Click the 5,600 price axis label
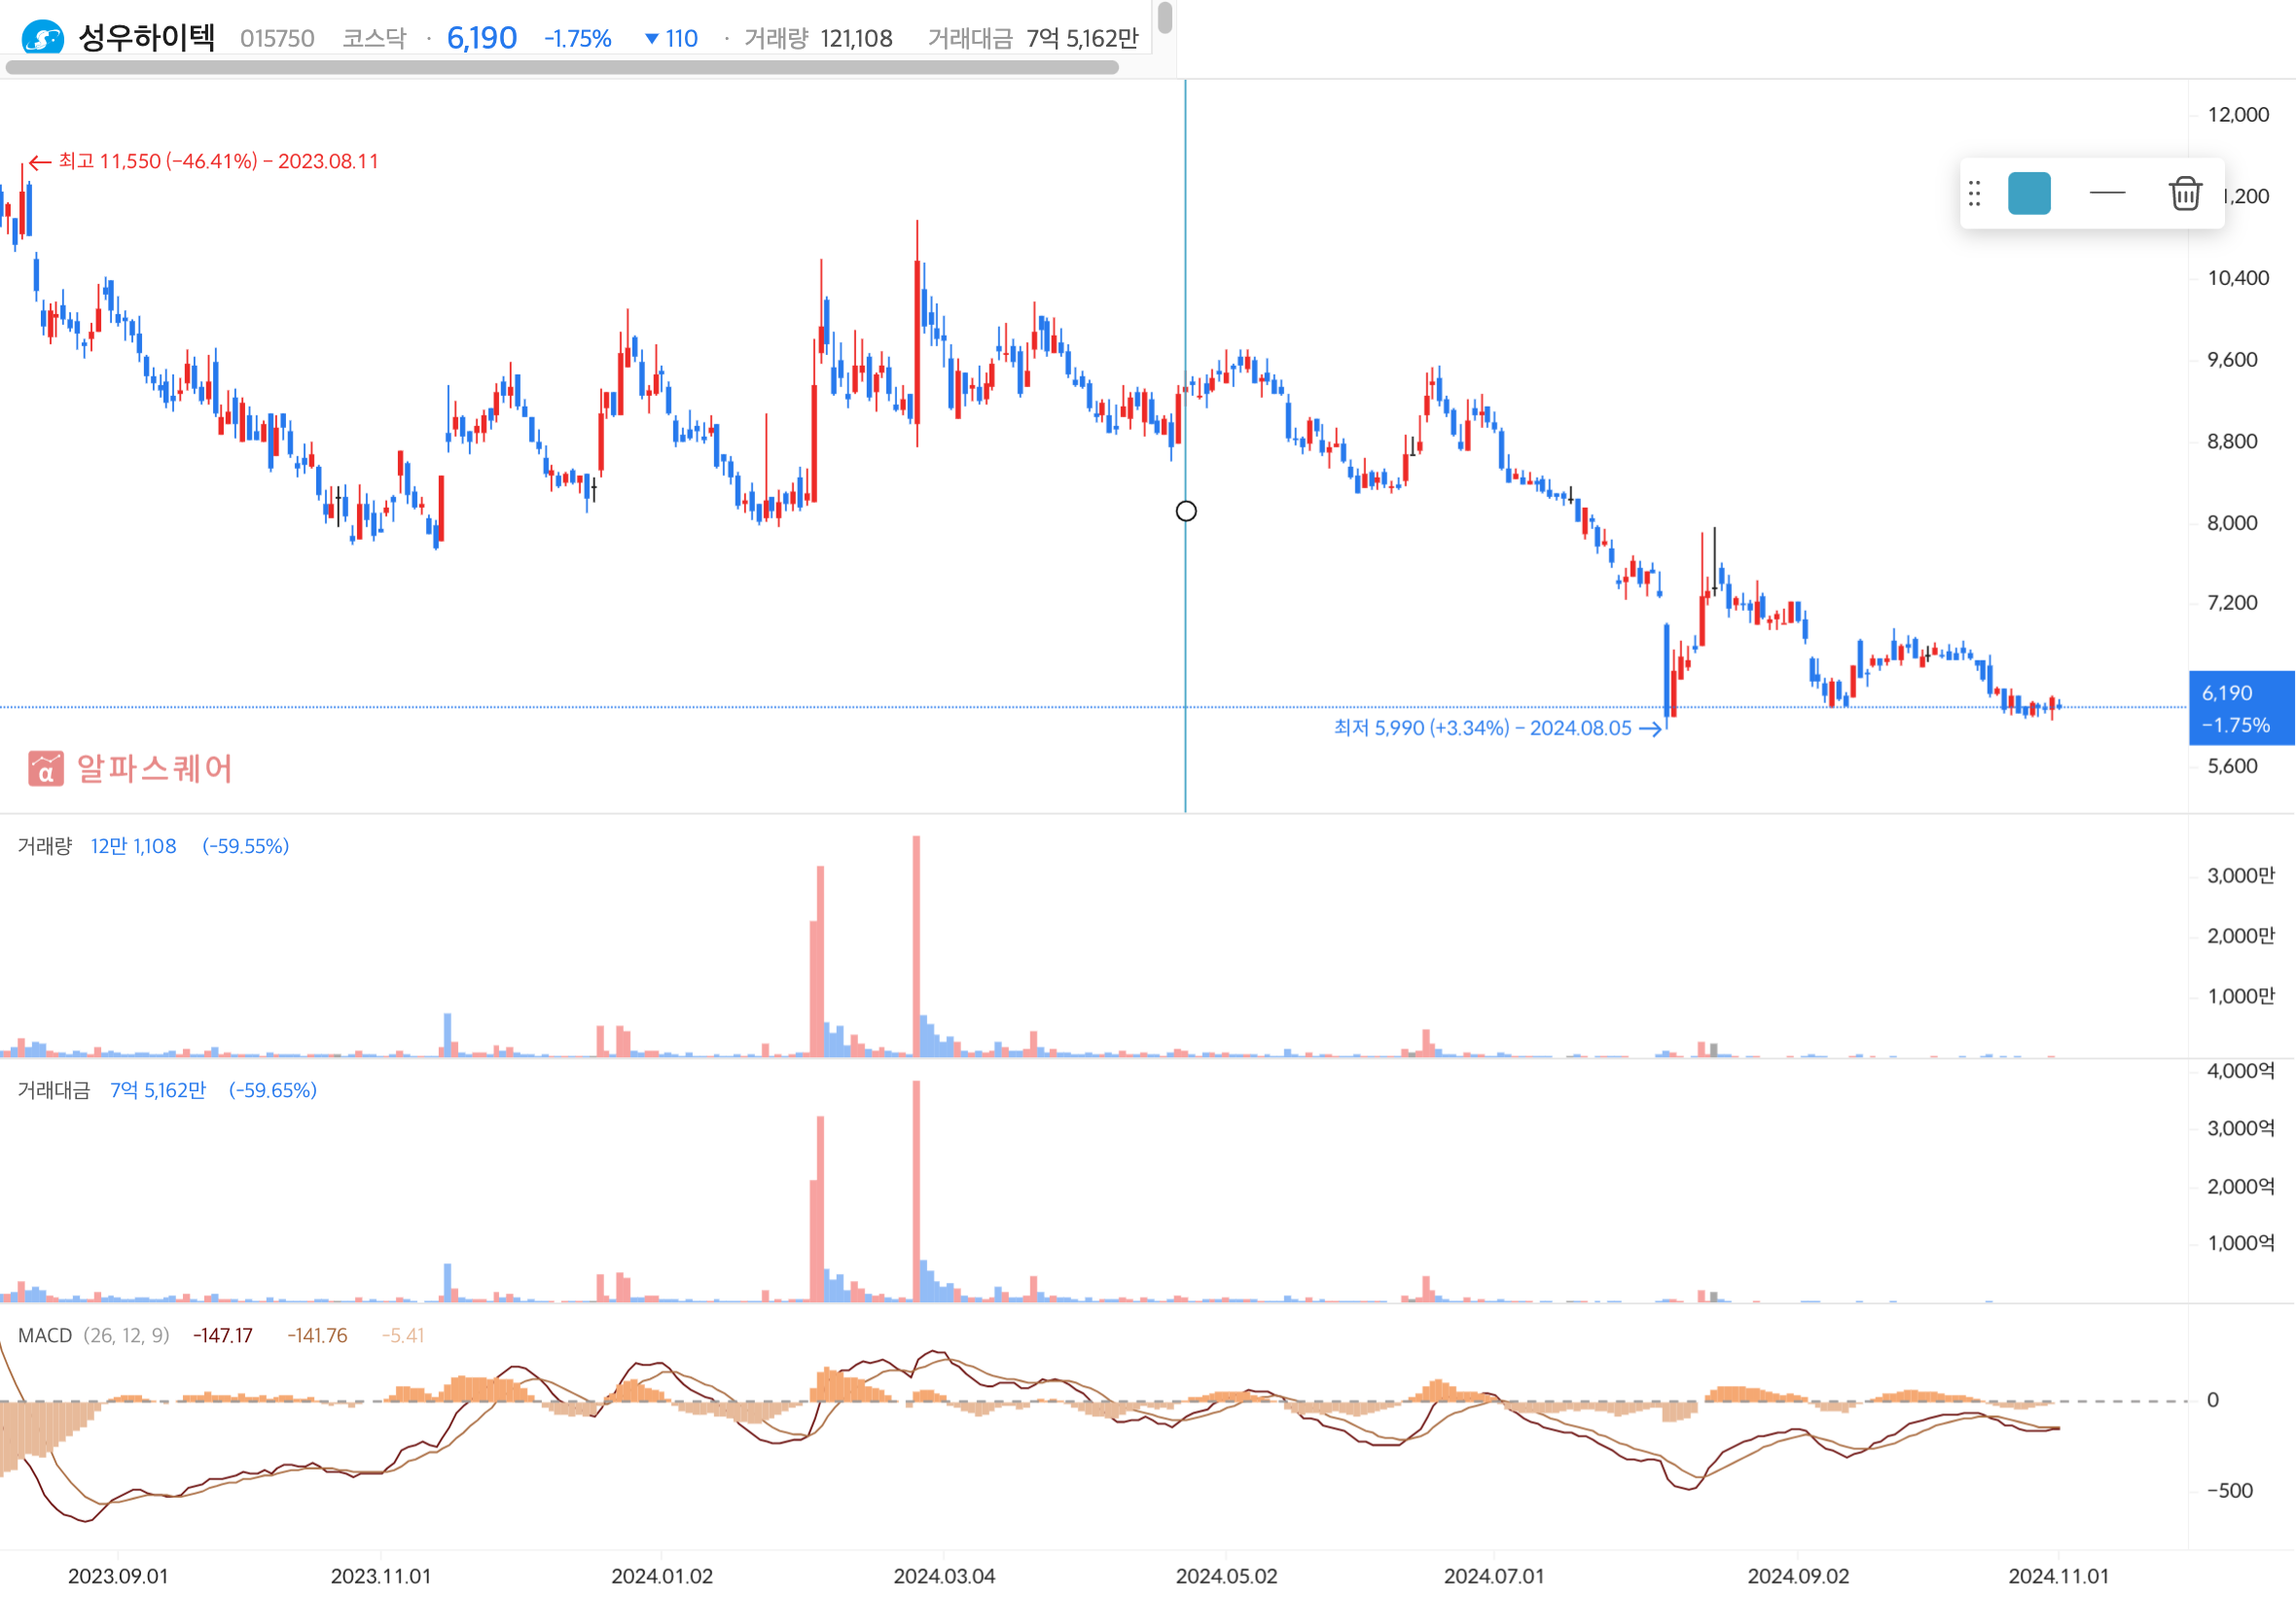 [2232, 766]
